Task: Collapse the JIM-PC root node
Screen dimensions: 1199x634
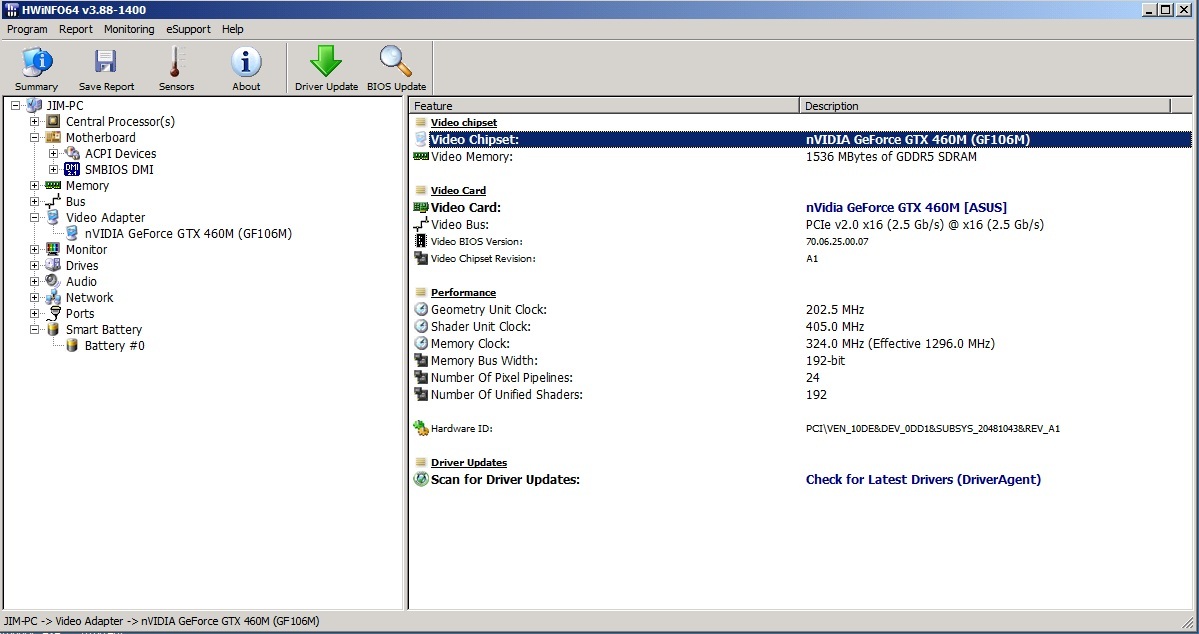Action: coord(15,106)
